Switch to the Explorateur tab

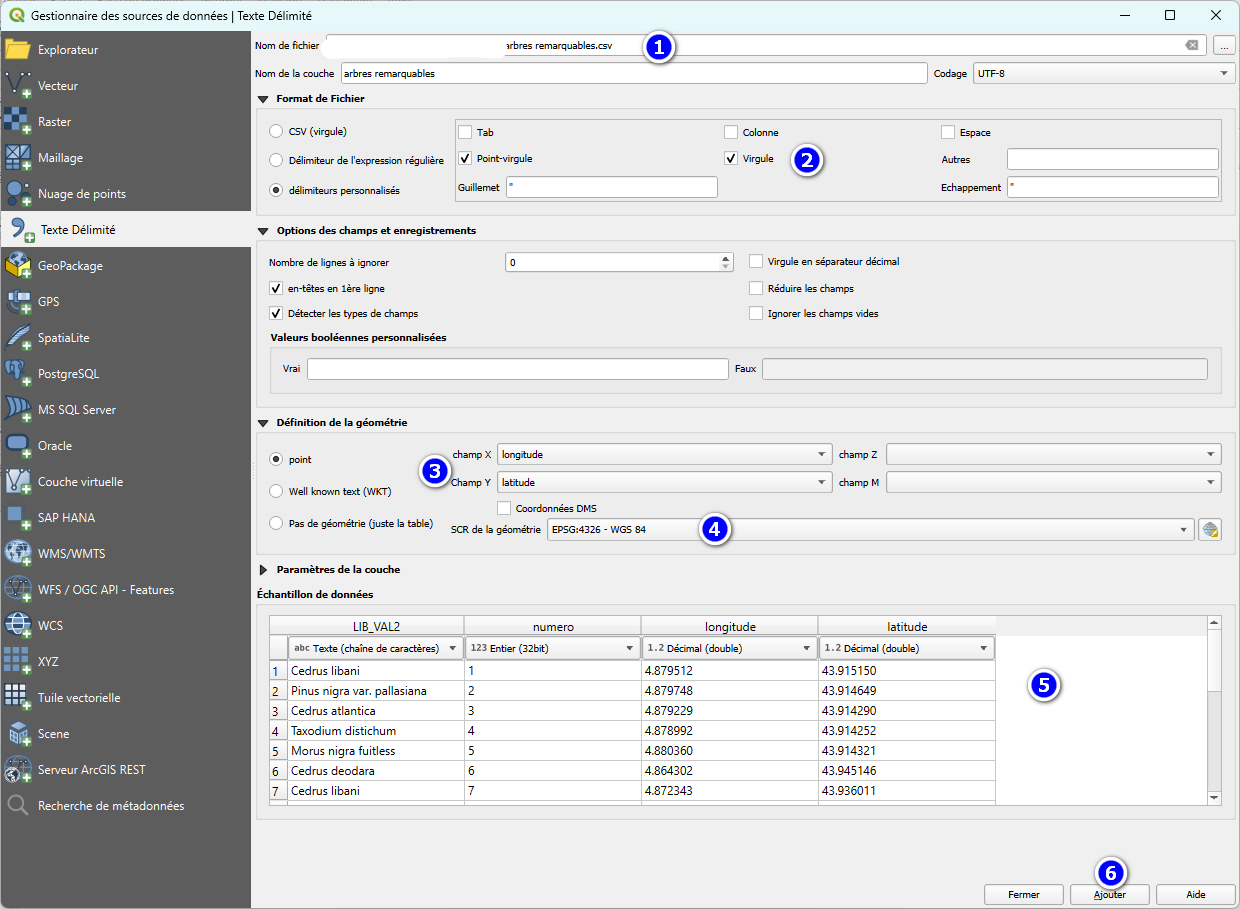click(x=68, y=50)
